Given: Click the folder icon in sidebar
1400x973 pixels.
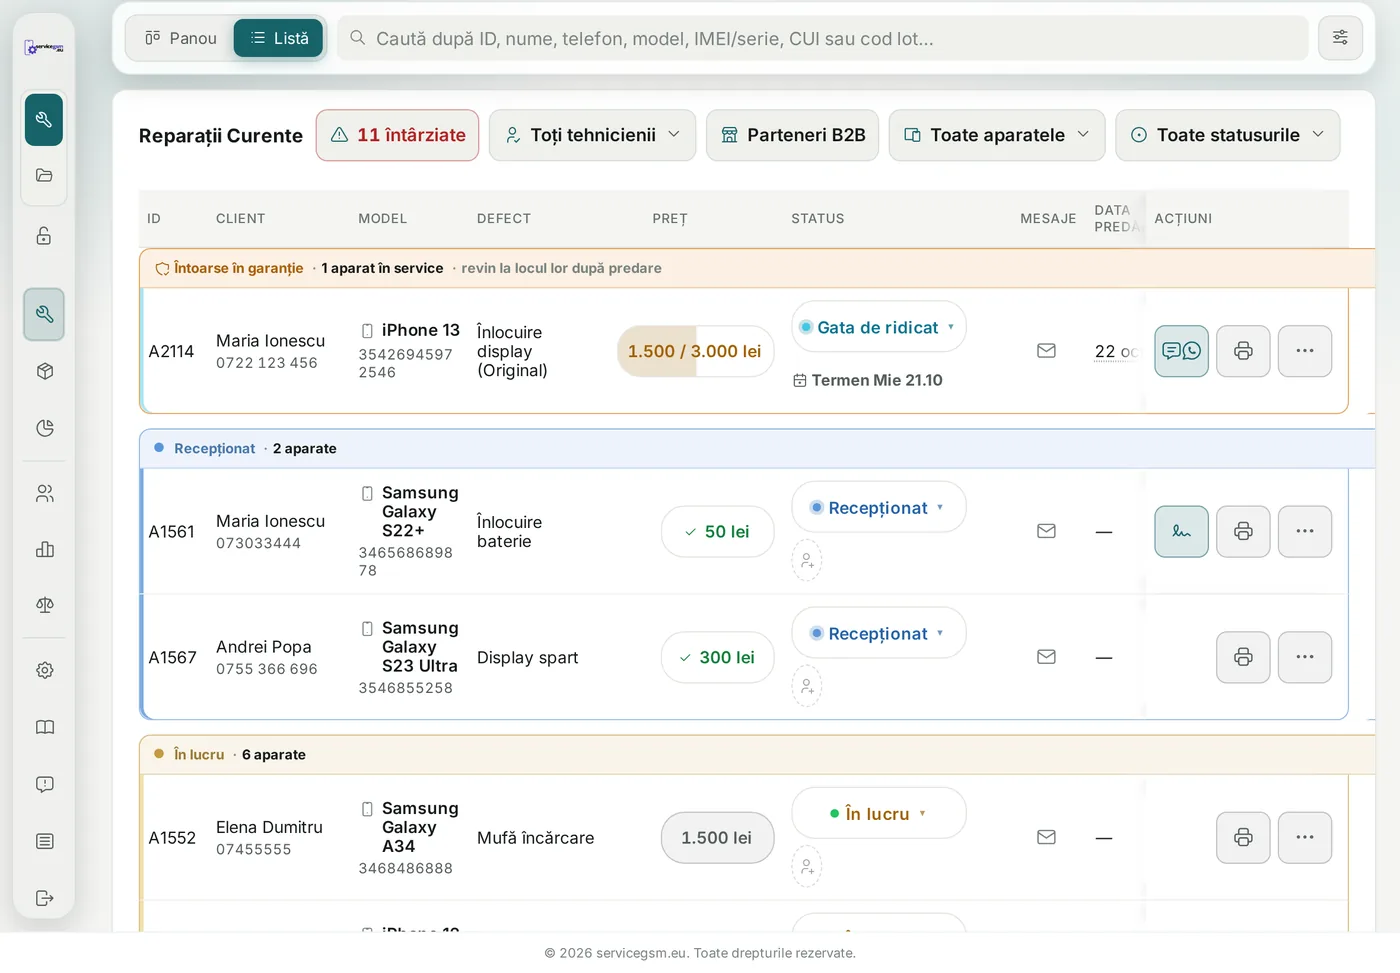Looking at the screenshot, I should [44, 176].
